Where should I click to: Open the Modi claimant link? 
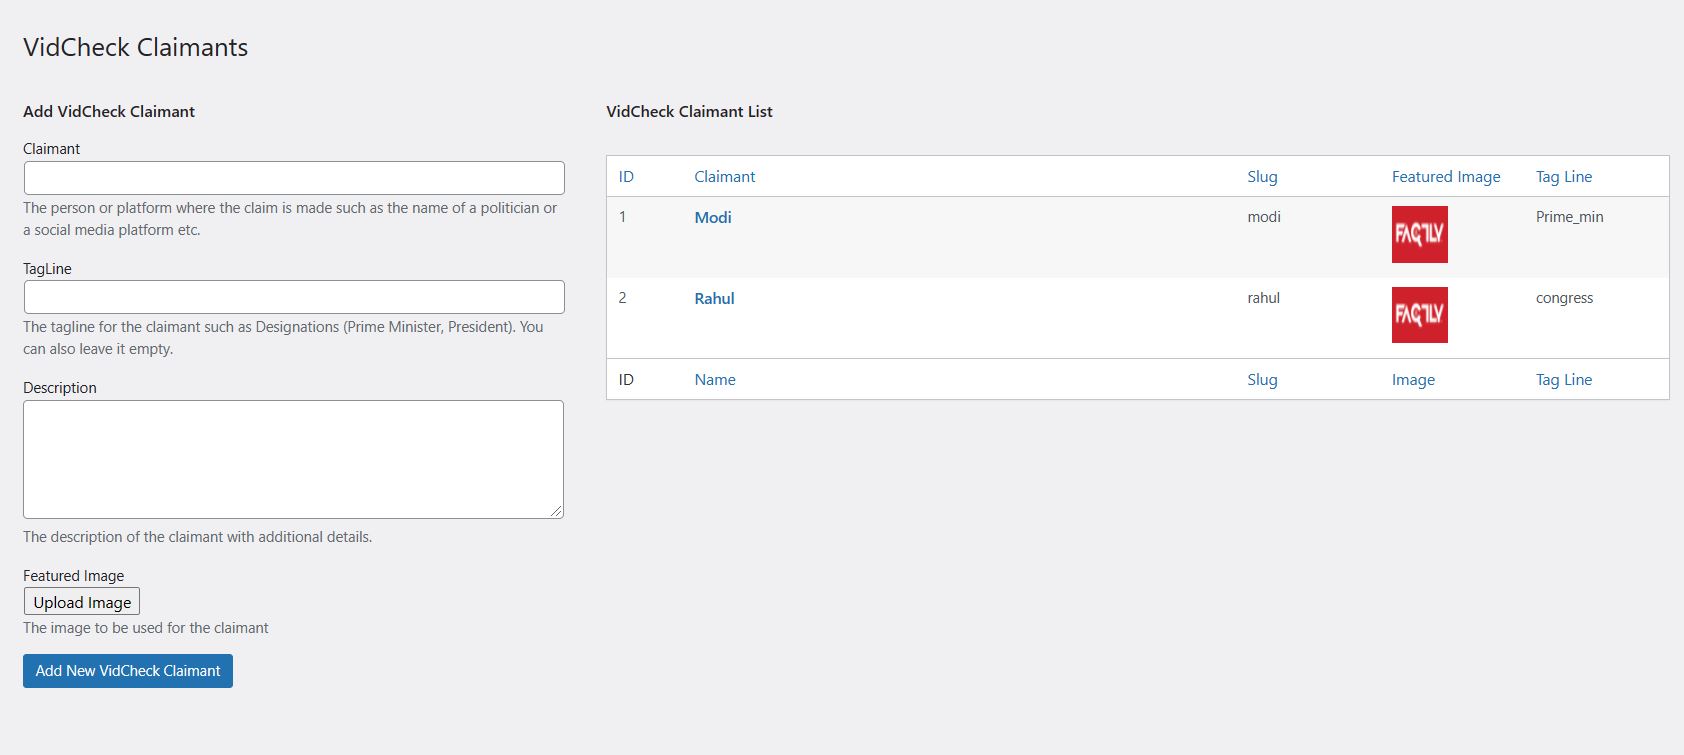coord(713,217)
